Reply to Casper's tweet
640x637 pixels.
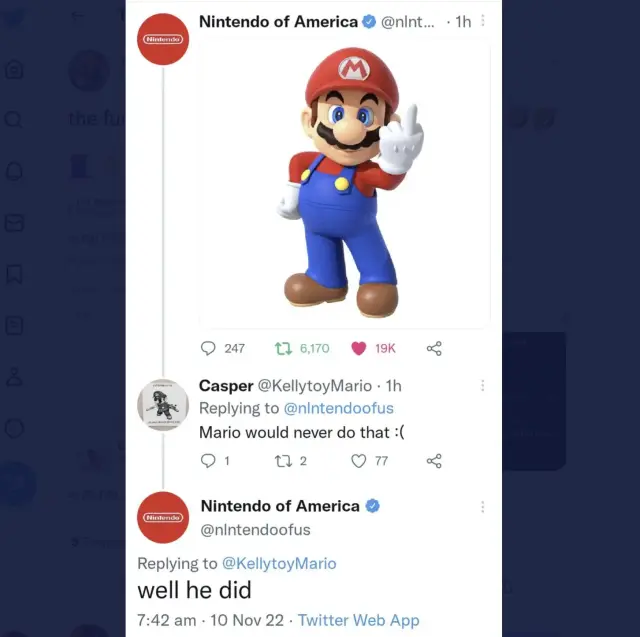208,461
